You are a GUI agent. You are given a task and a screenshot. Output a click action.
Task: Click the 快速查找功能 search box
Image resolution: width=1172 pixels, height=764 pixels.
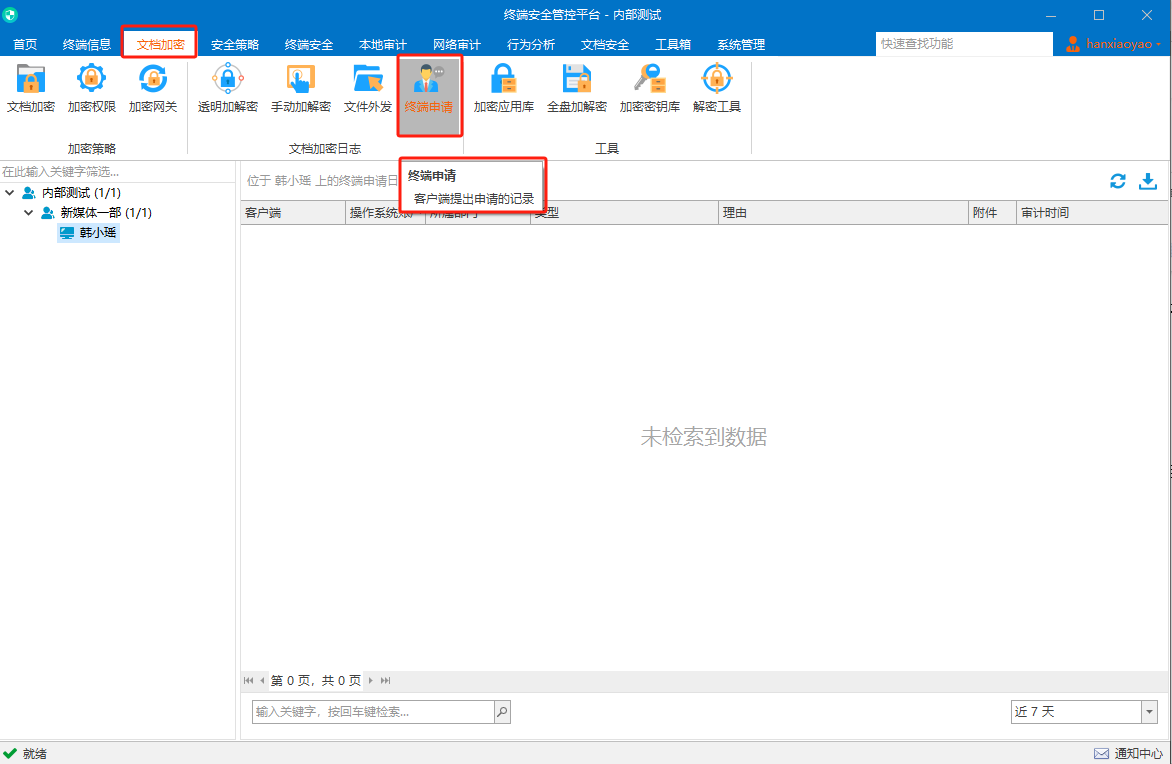pos(963,44)
